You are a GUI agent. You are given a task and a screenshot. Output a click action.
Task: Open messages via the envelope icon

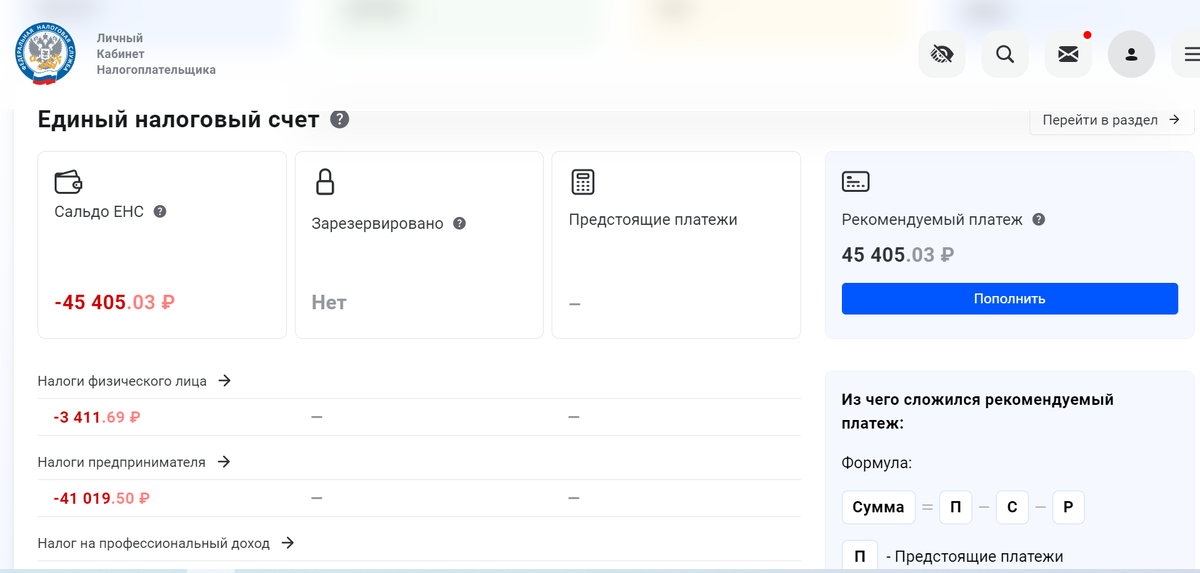click(1068, 54)
